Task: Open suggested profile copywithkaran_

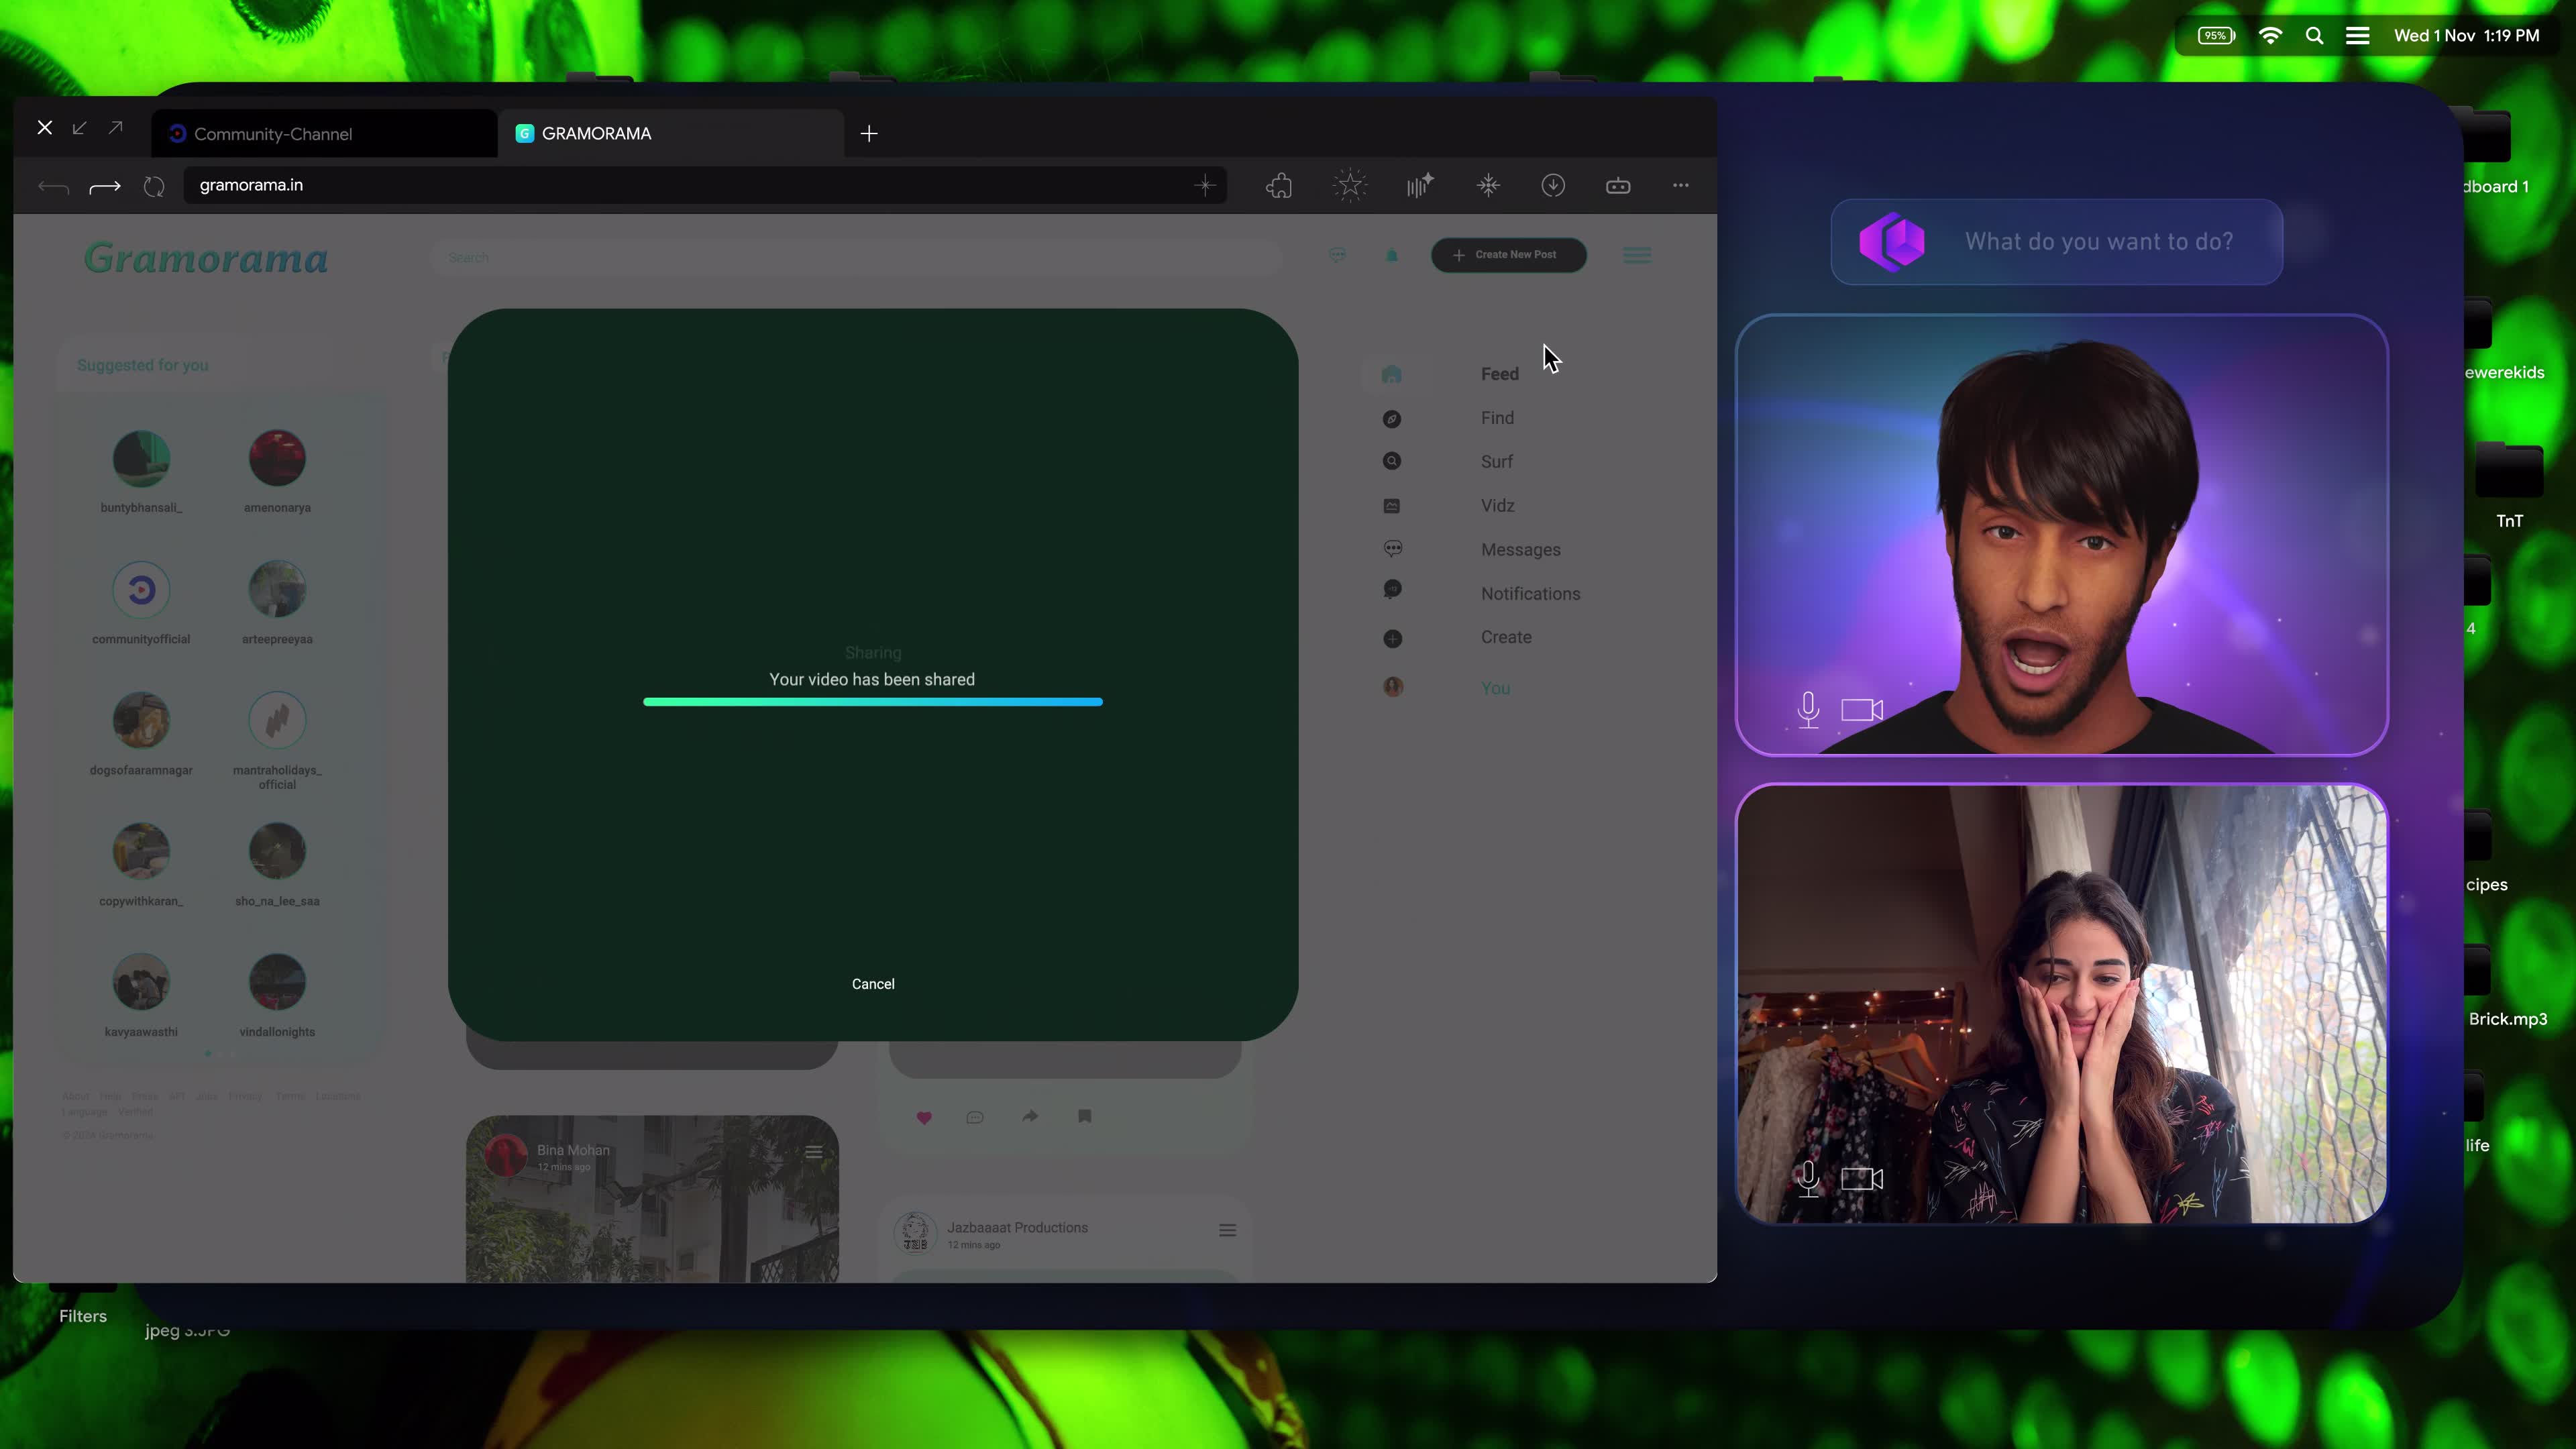Action: pyautogui.click(x=141, y=852)
